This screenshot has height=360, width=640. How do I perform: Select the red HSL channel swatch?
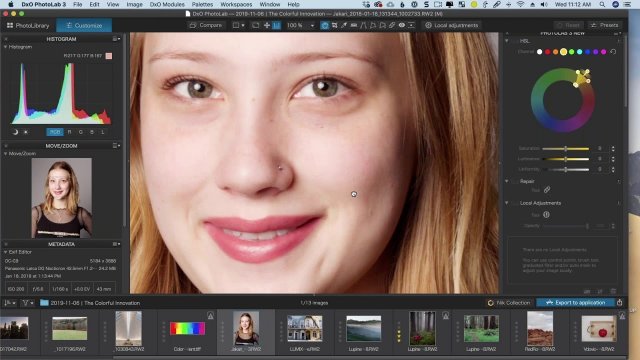coord(547,52)
